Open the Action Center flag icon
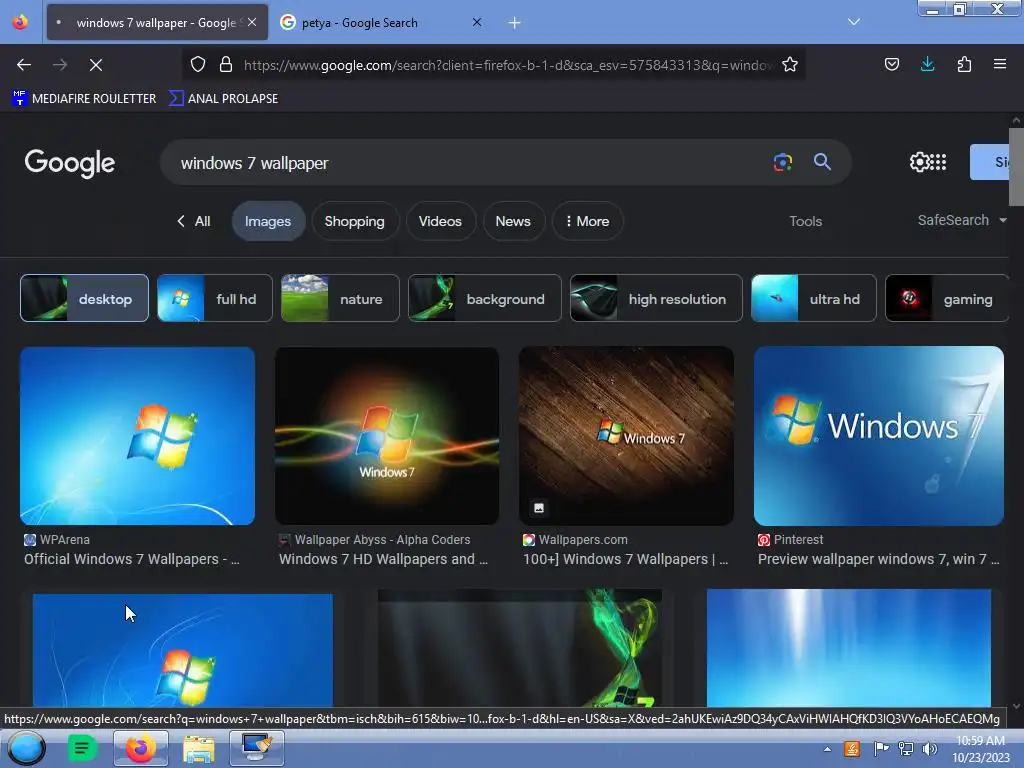The width and height of the screenshot is (1024, 768). point(880,749)
